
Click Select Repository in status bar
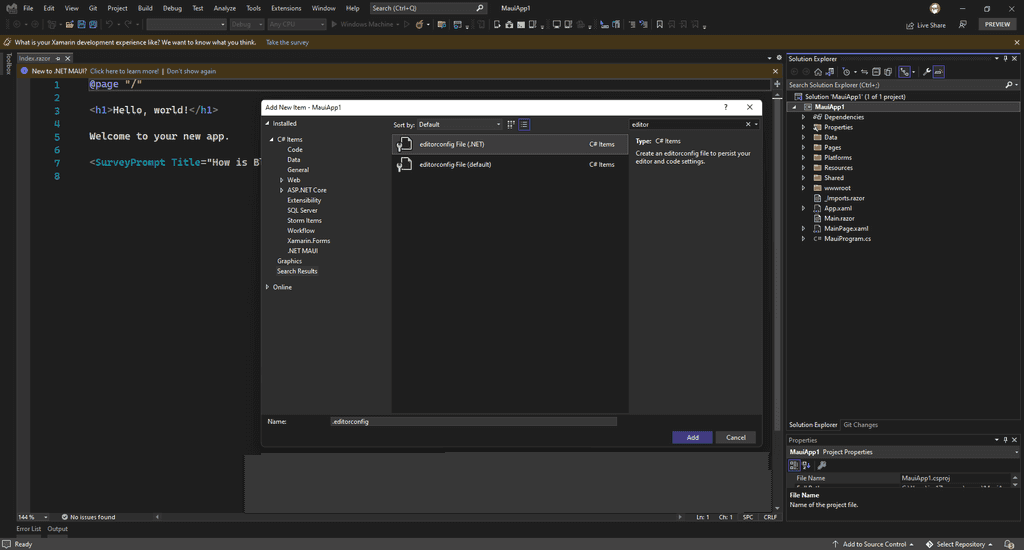tap(959, 544)
